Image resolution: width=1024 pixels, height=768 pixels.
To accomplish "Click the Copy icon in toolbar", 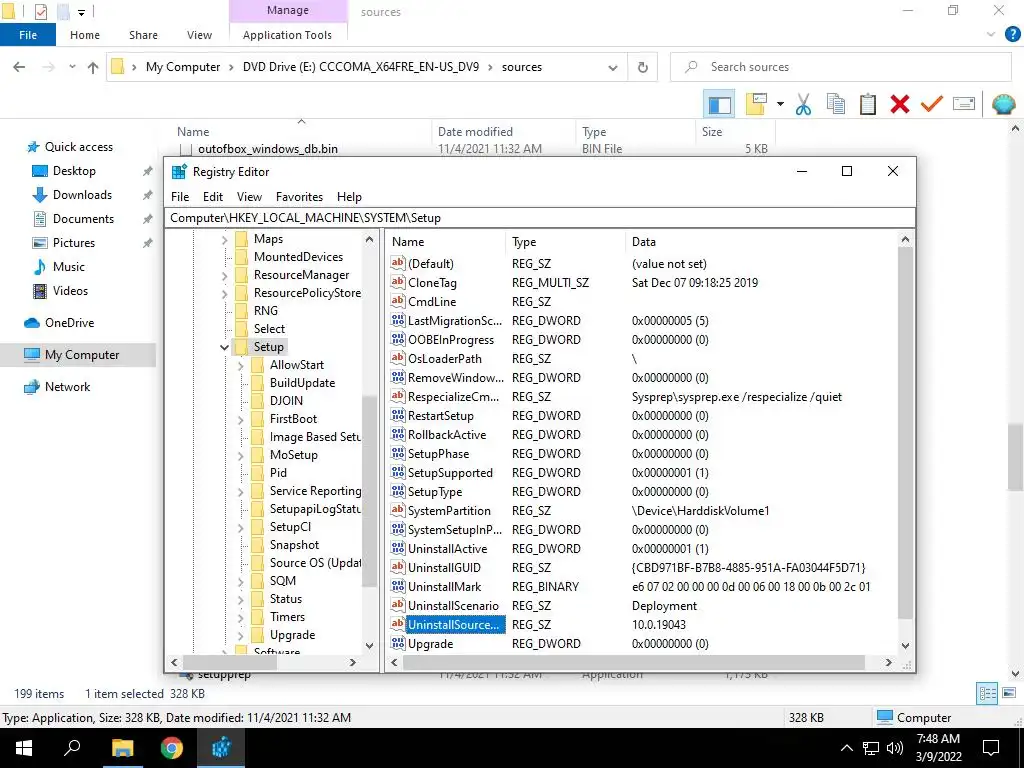I will (835, 104).
